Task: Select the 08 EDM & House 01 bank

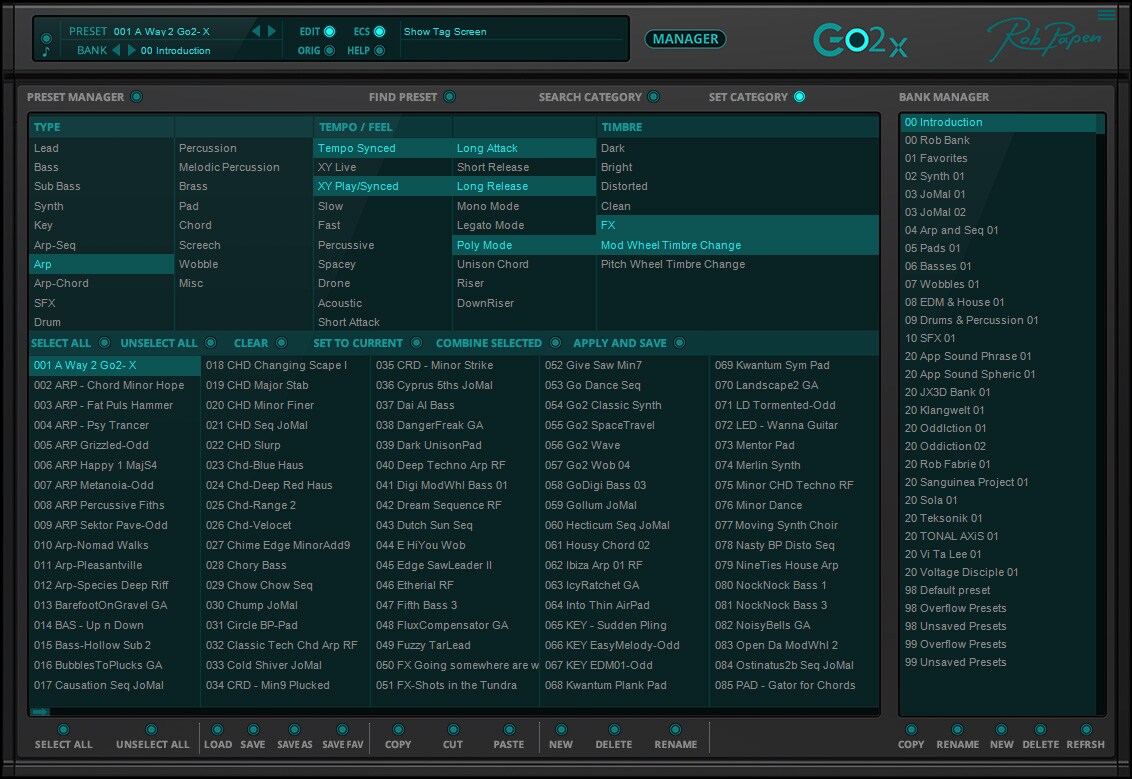Action: click(998, 302)
